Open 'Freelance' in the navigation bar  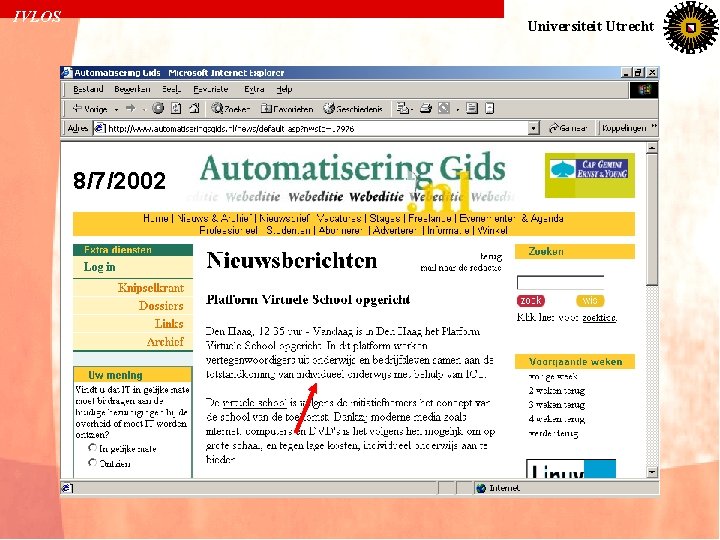point(429,218)
